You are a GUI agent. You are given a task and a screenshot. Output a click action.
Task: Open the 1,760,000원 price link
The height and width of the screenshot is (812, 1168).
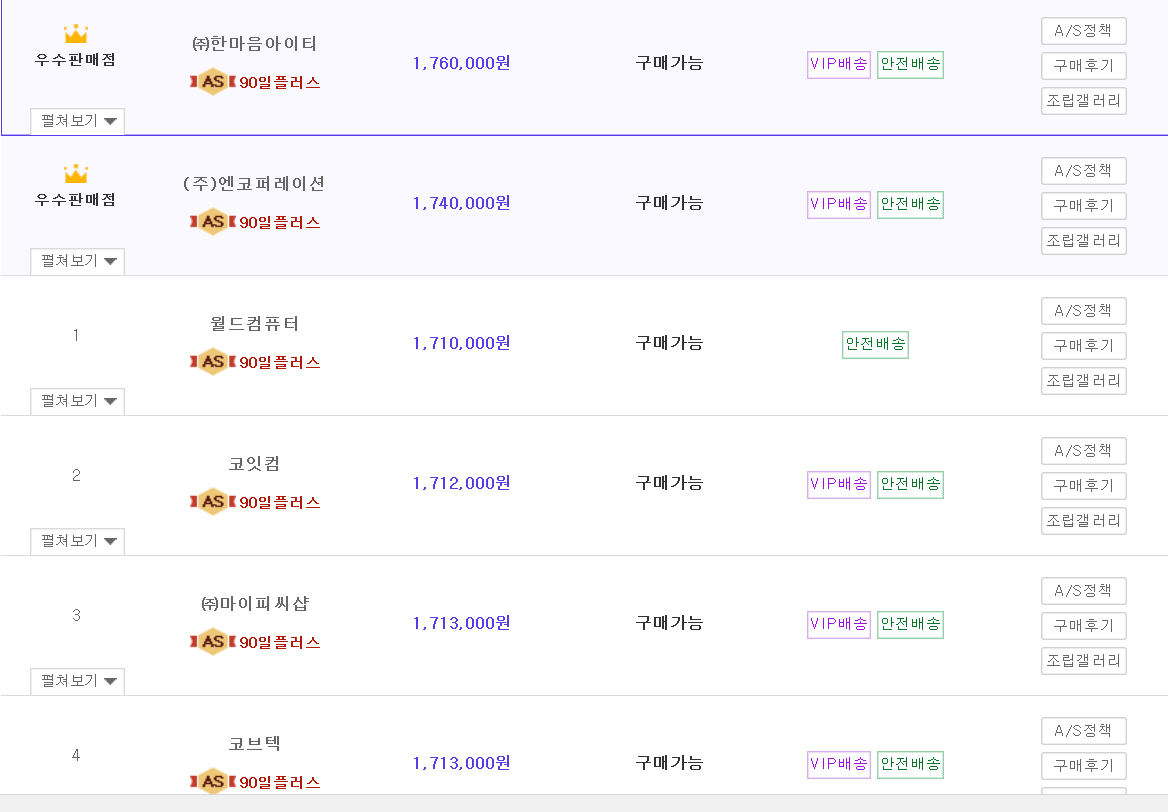coord(461,63)
